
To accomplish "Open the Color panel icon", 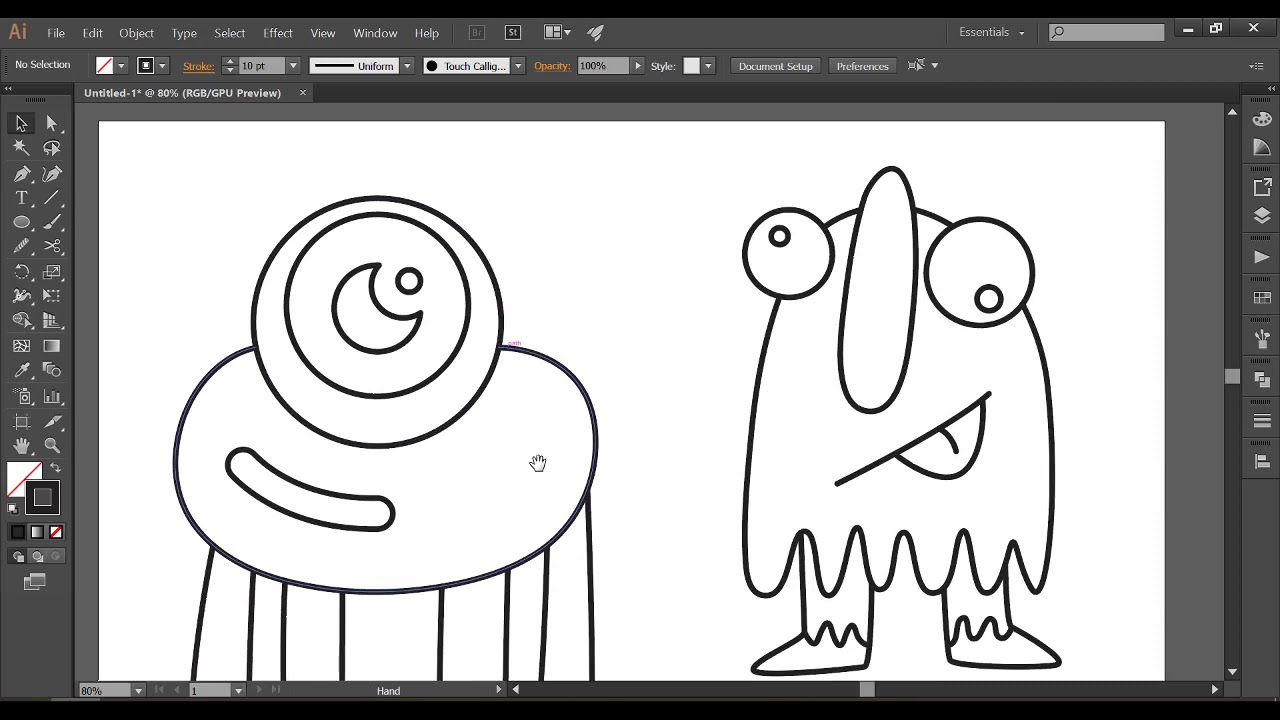I will click(x=1262, y=119).
